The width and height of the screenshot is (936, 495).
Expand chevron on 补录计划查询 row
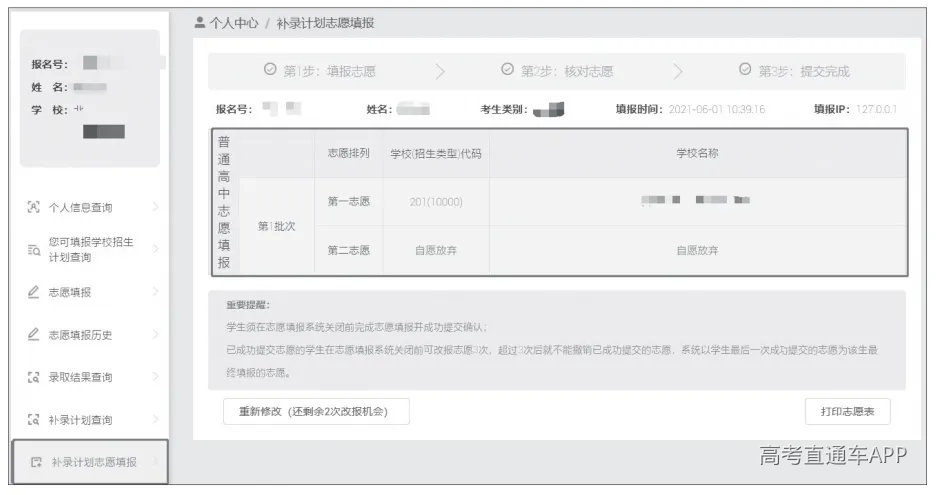(156, 419)
